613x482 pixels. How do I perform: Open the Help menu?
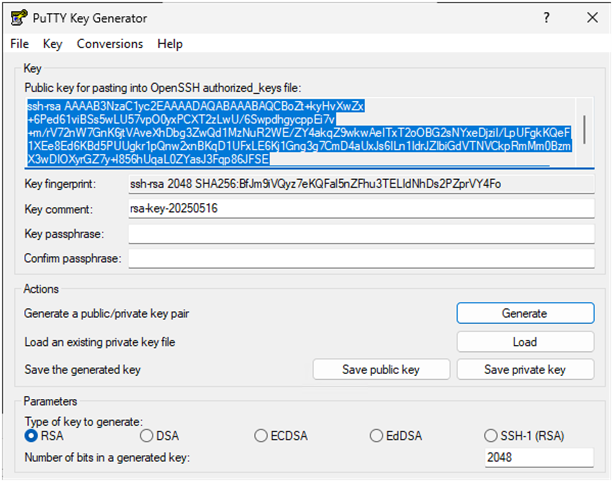[170, 44]
